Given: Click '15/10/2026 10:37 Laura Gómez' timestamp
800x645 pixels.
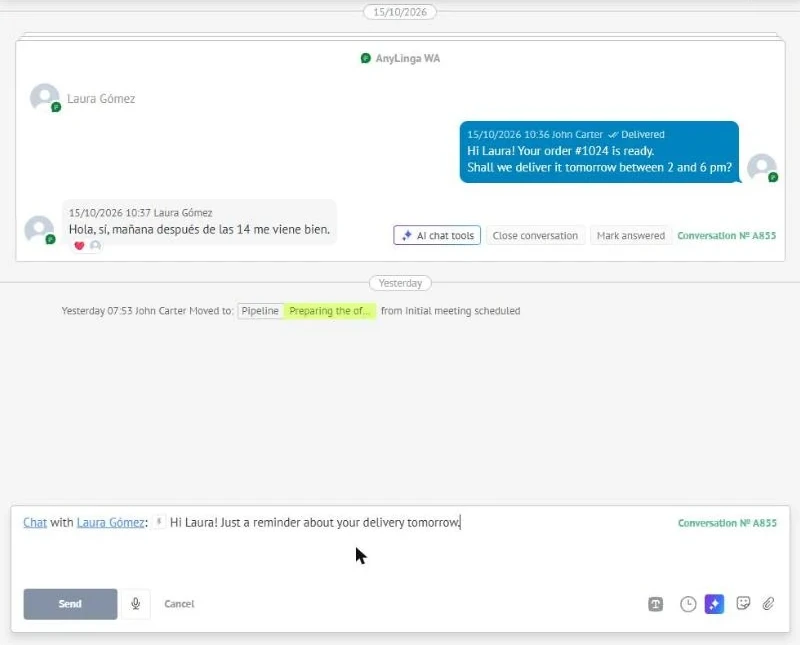Looking at the screenshot, I should 141,213.
